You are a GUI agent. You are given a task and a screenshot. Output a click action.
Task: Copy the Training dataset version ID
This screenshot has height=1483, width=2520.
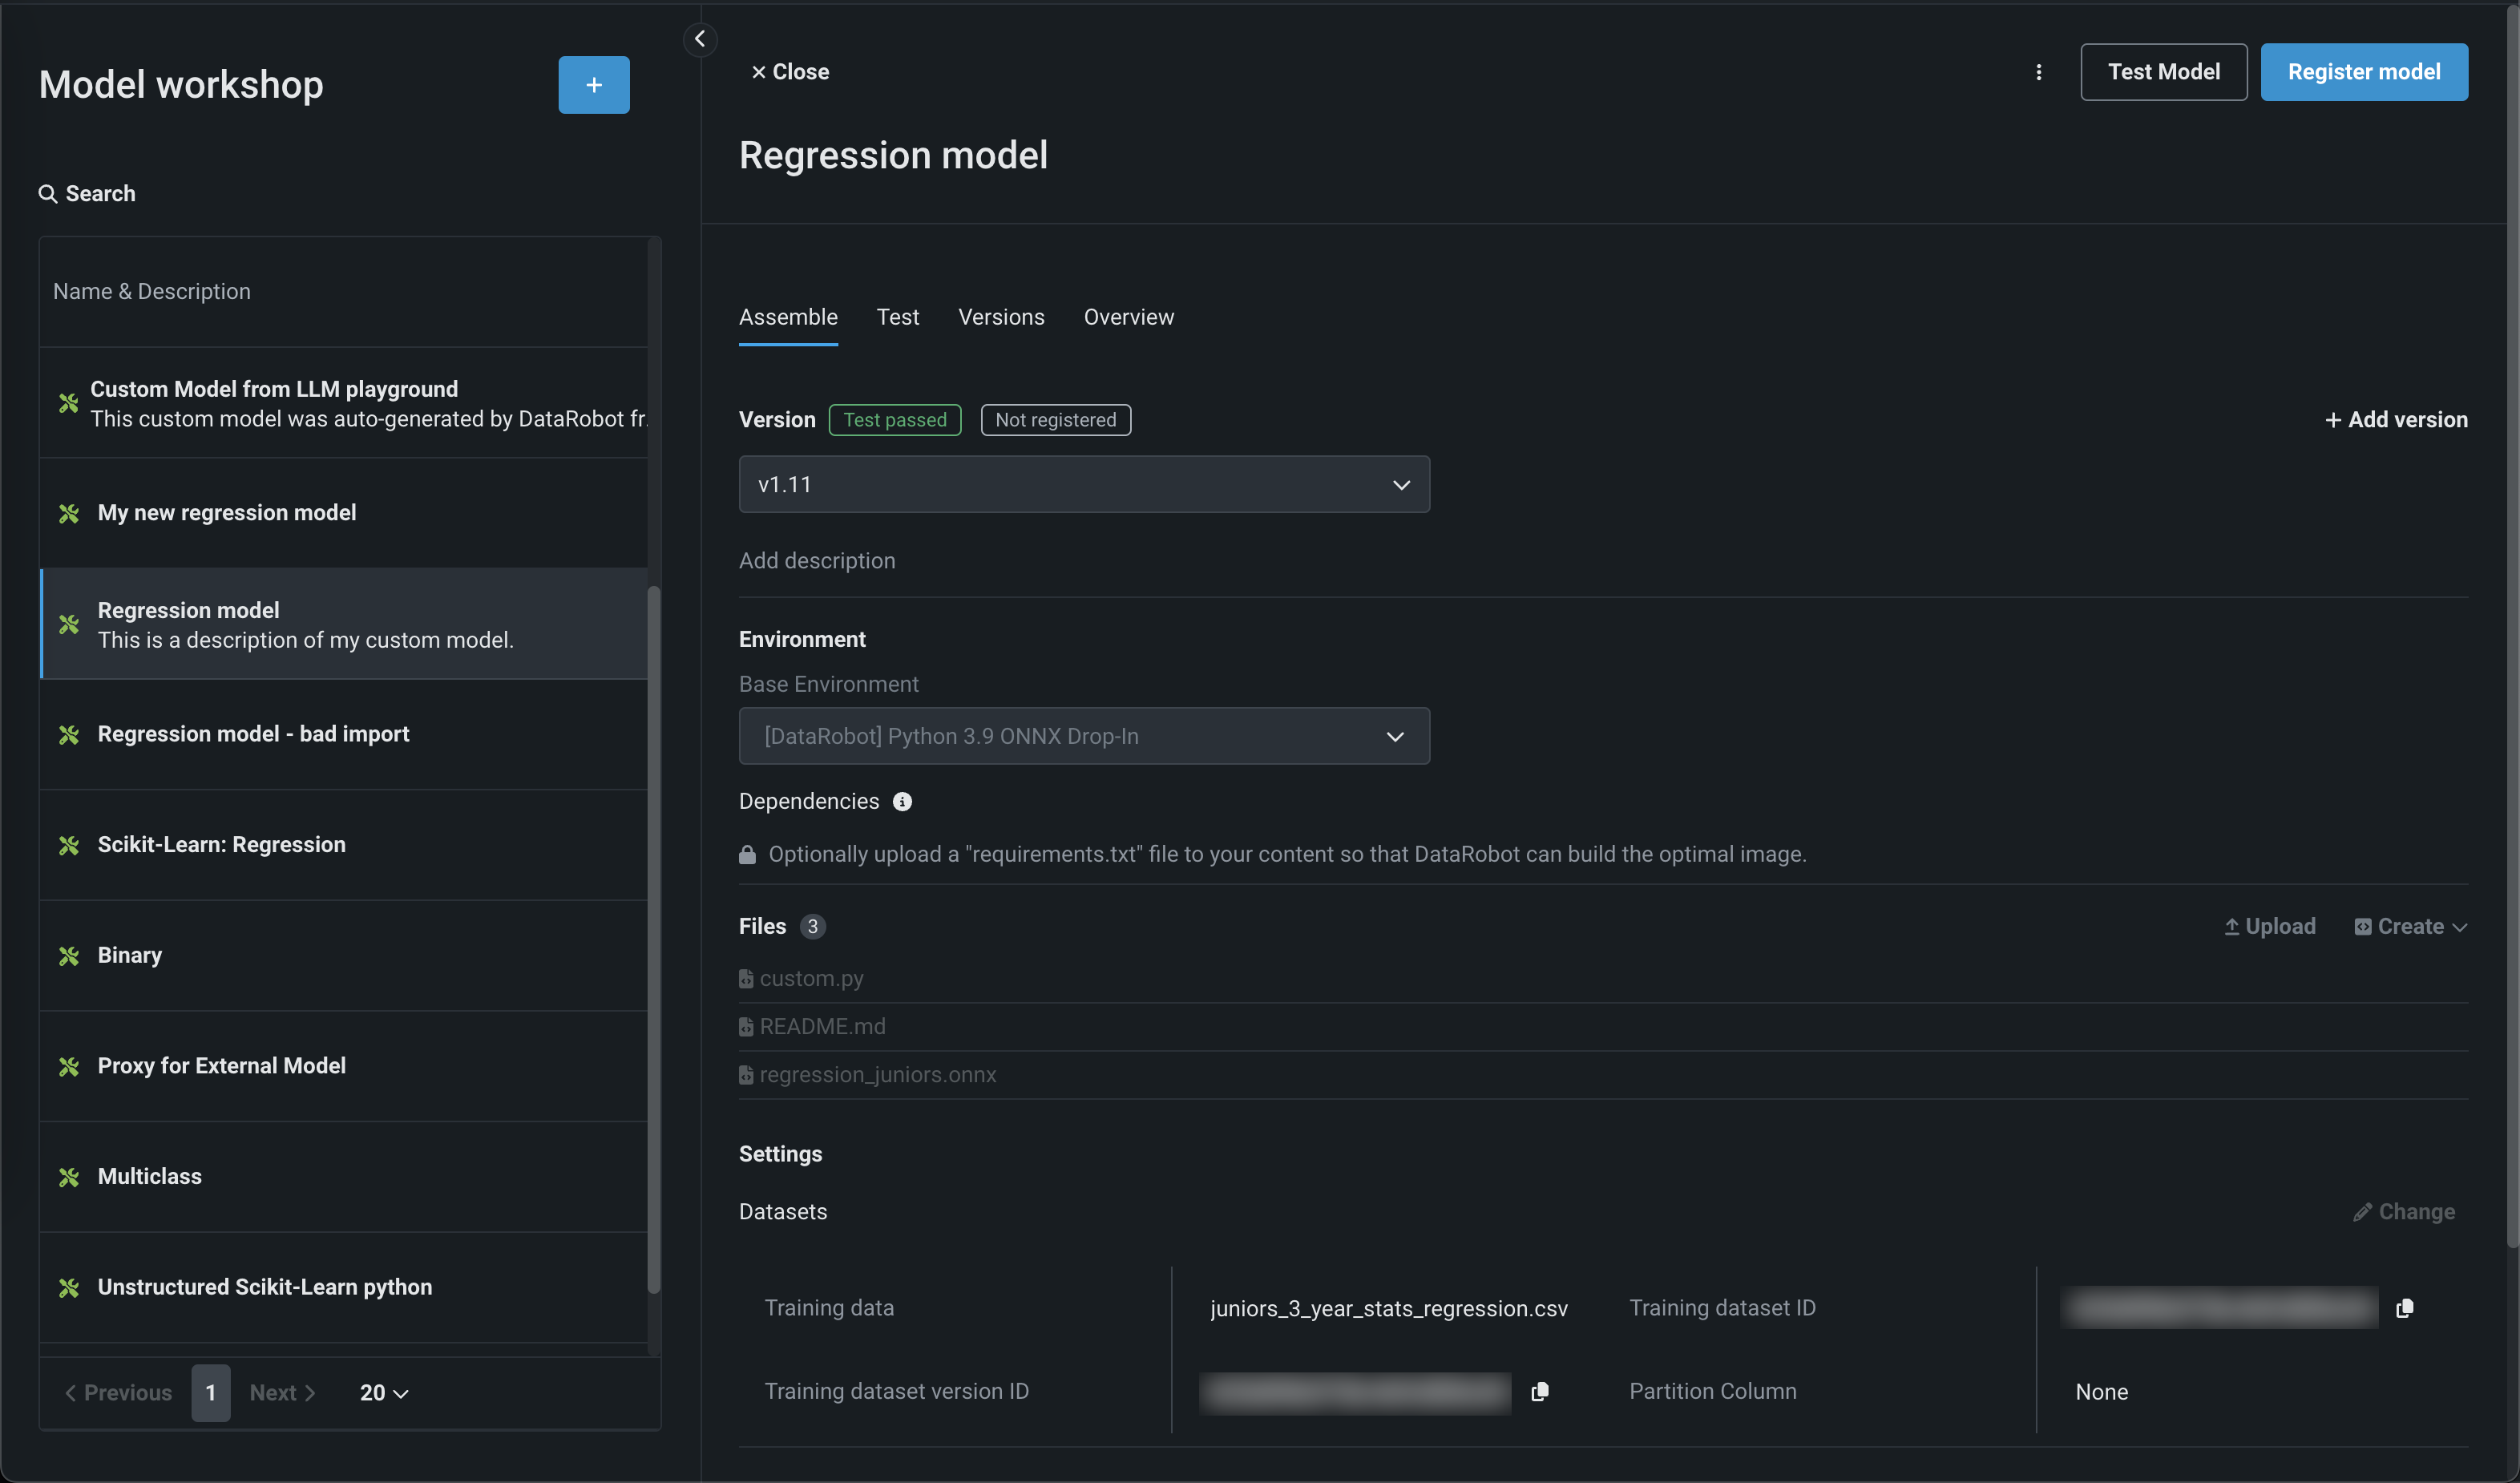1539,1392
